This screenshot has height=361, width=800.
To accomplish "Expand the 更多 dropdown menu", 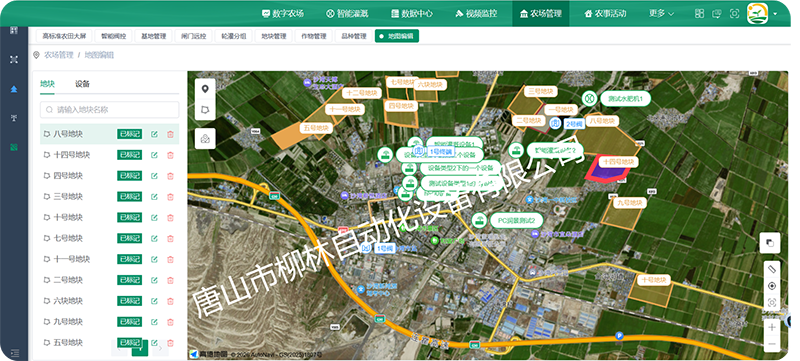I will pyautogui.click(x=661, y=14).
